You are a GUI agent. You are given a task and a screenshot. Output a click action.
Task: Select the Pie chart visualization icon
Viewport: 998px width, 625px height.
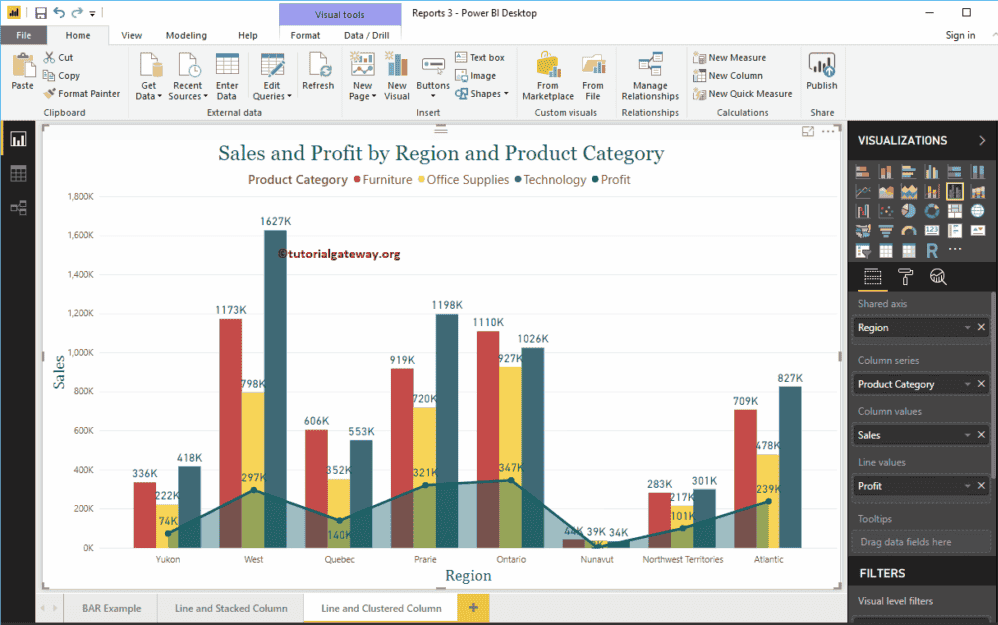click(x=909, y=210)
